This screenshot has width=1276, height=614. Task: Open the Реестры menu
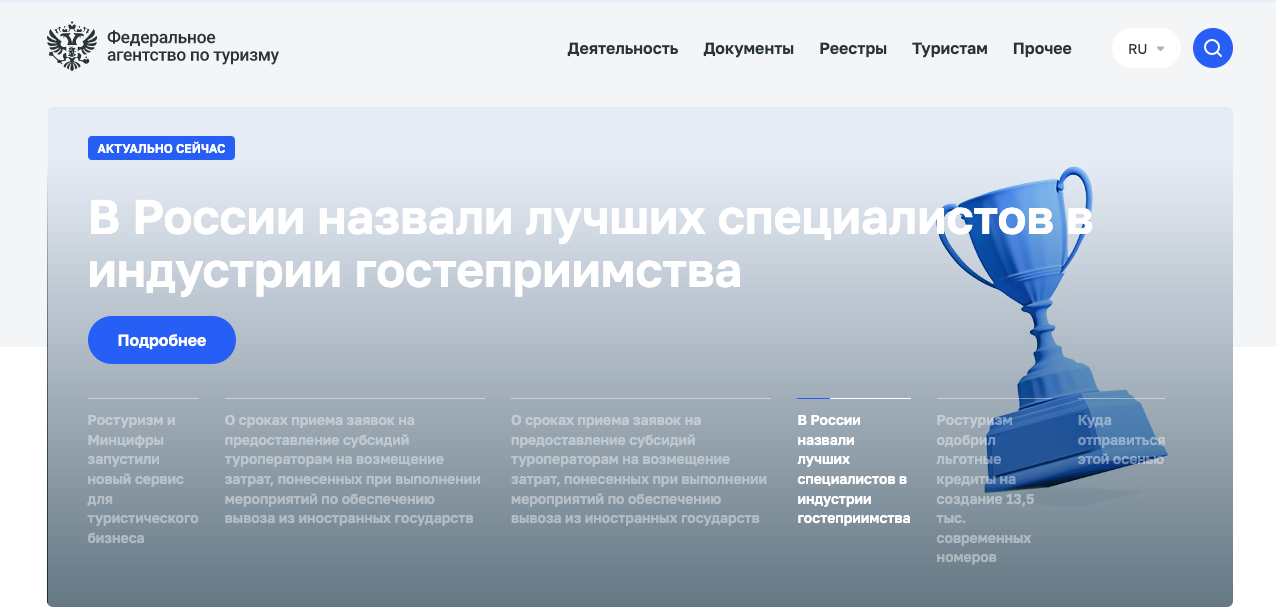tap(852, 48)
